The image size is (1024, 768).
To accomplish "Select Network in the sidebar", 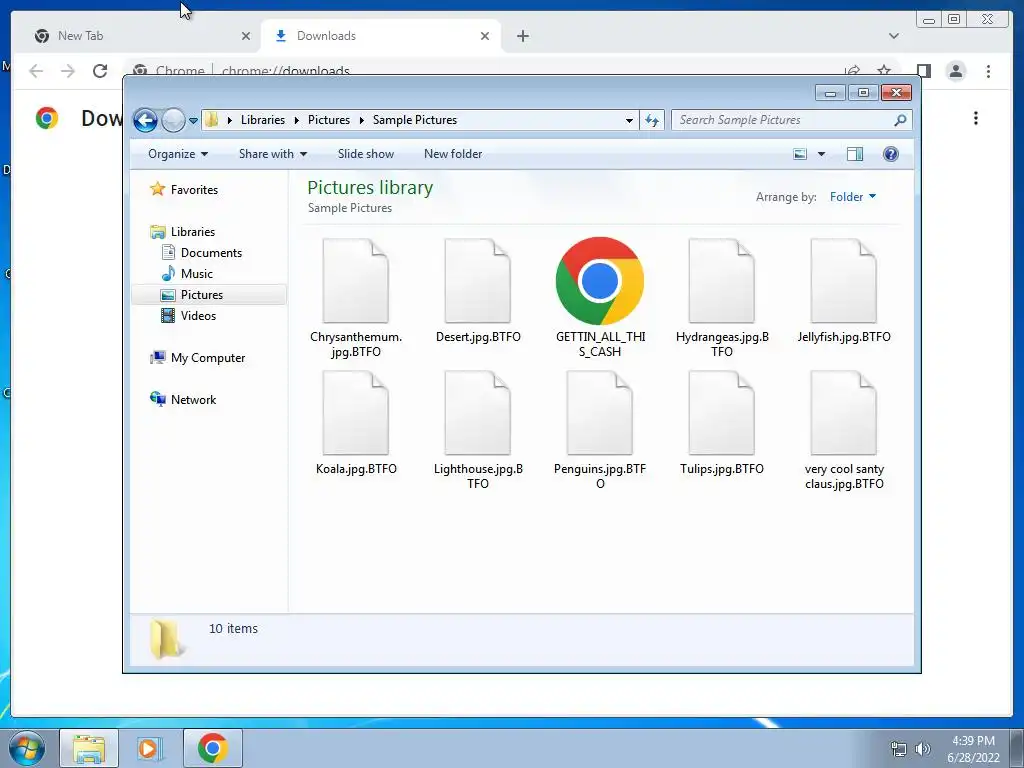I will [x=193, y=400].
